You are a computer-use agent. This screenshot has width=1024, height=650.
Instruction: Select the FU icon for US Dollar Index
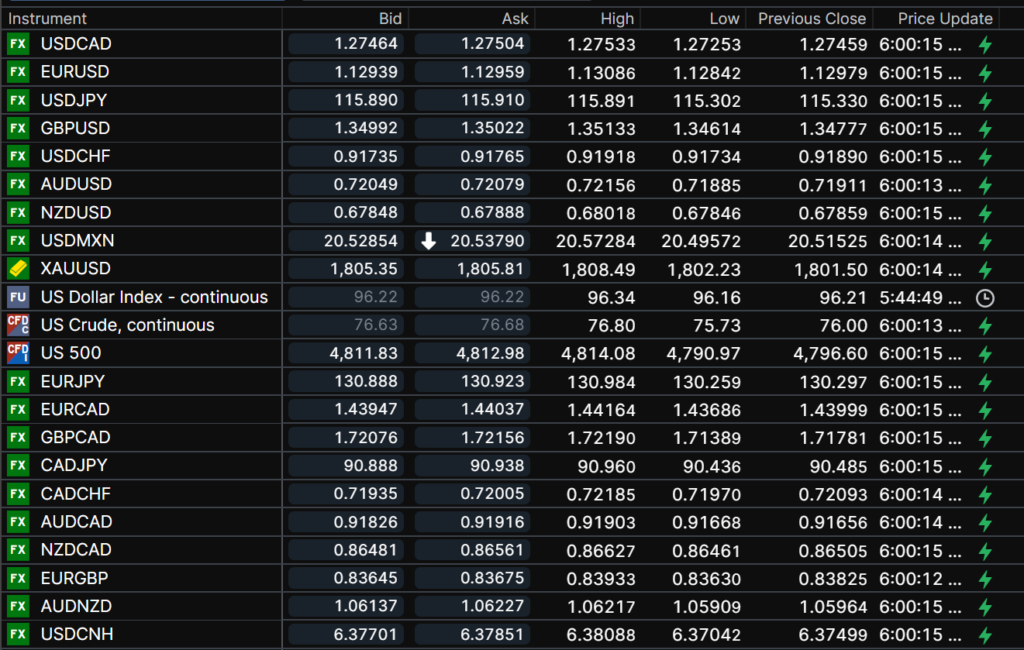(18, 297)
